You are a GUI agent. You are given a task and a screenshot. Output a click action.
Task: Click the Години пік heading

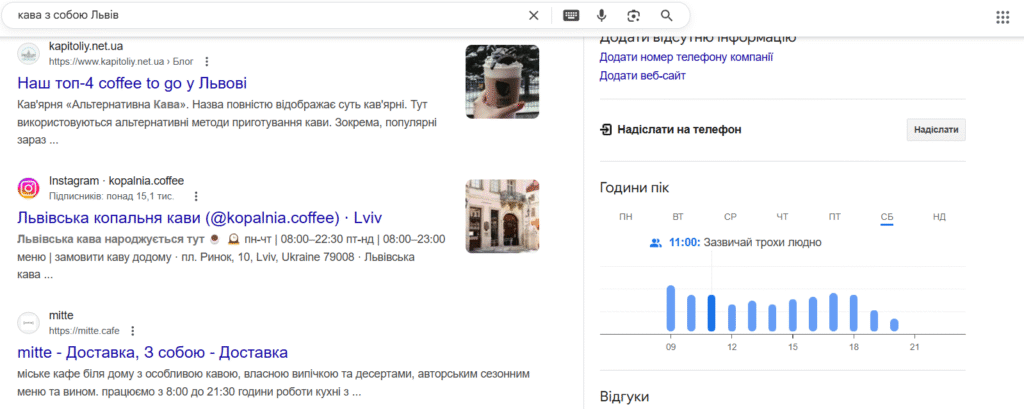click(x=634, y=188)
